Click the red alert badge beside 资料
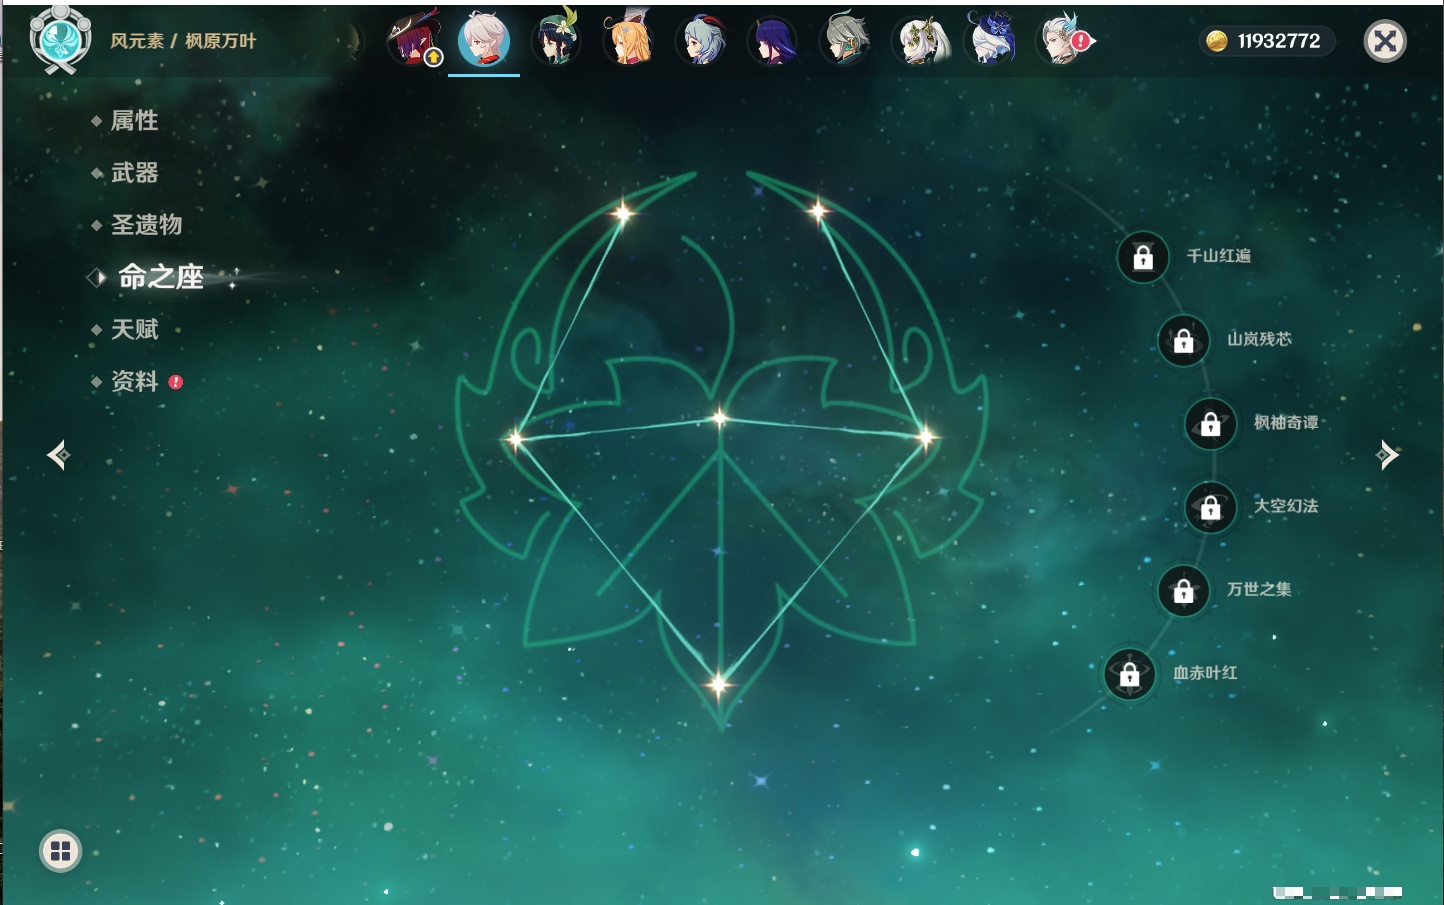This screenshot has width=1444, height=905. pos(176,382)
